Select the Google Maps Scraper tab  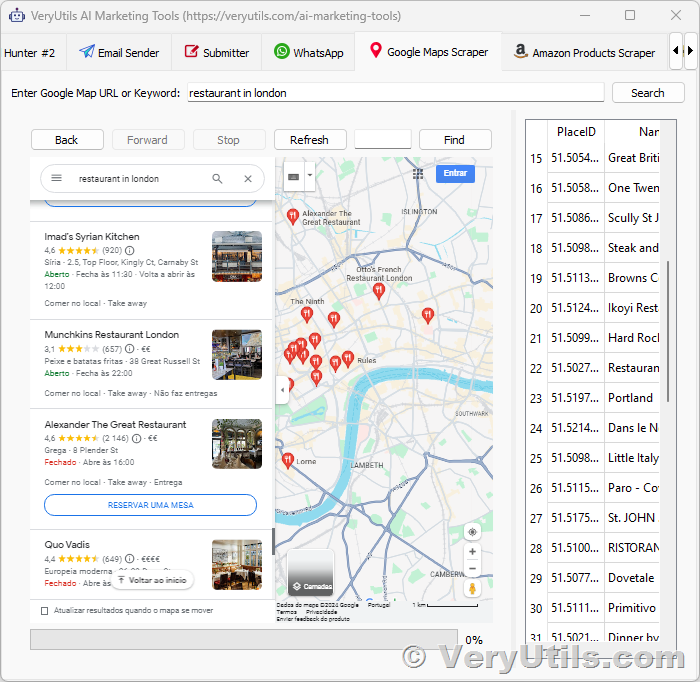point(428,52)
